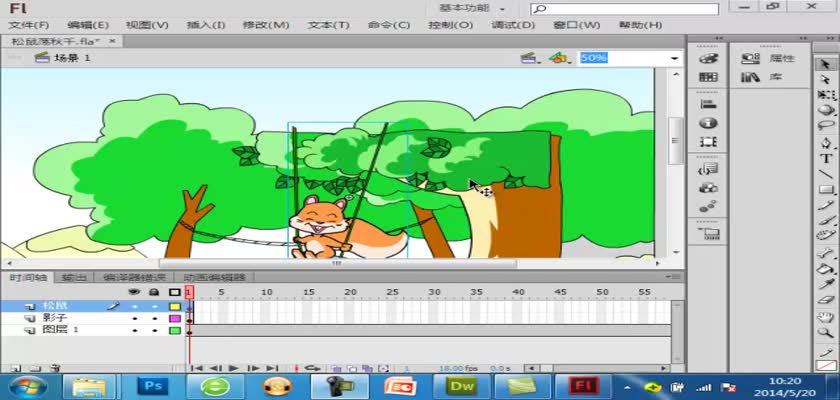Switch to the 输出 tab
This screenshot has width=840, height=400.
[x=74, y=277]
